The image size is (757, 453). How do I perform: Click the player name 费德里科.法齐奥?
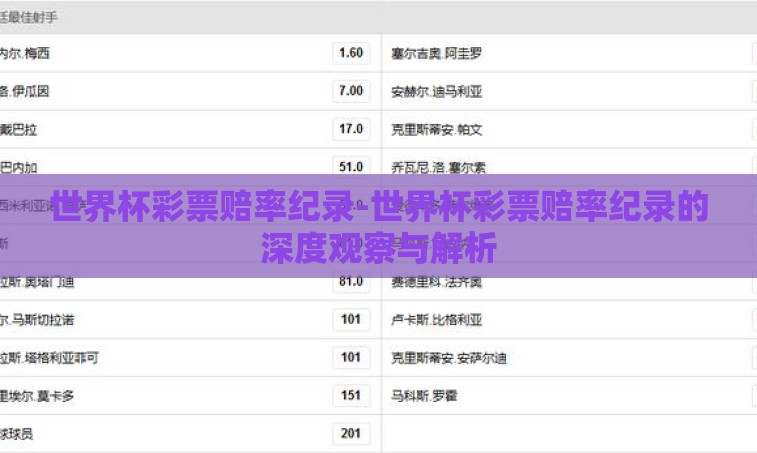pos(436,282)
